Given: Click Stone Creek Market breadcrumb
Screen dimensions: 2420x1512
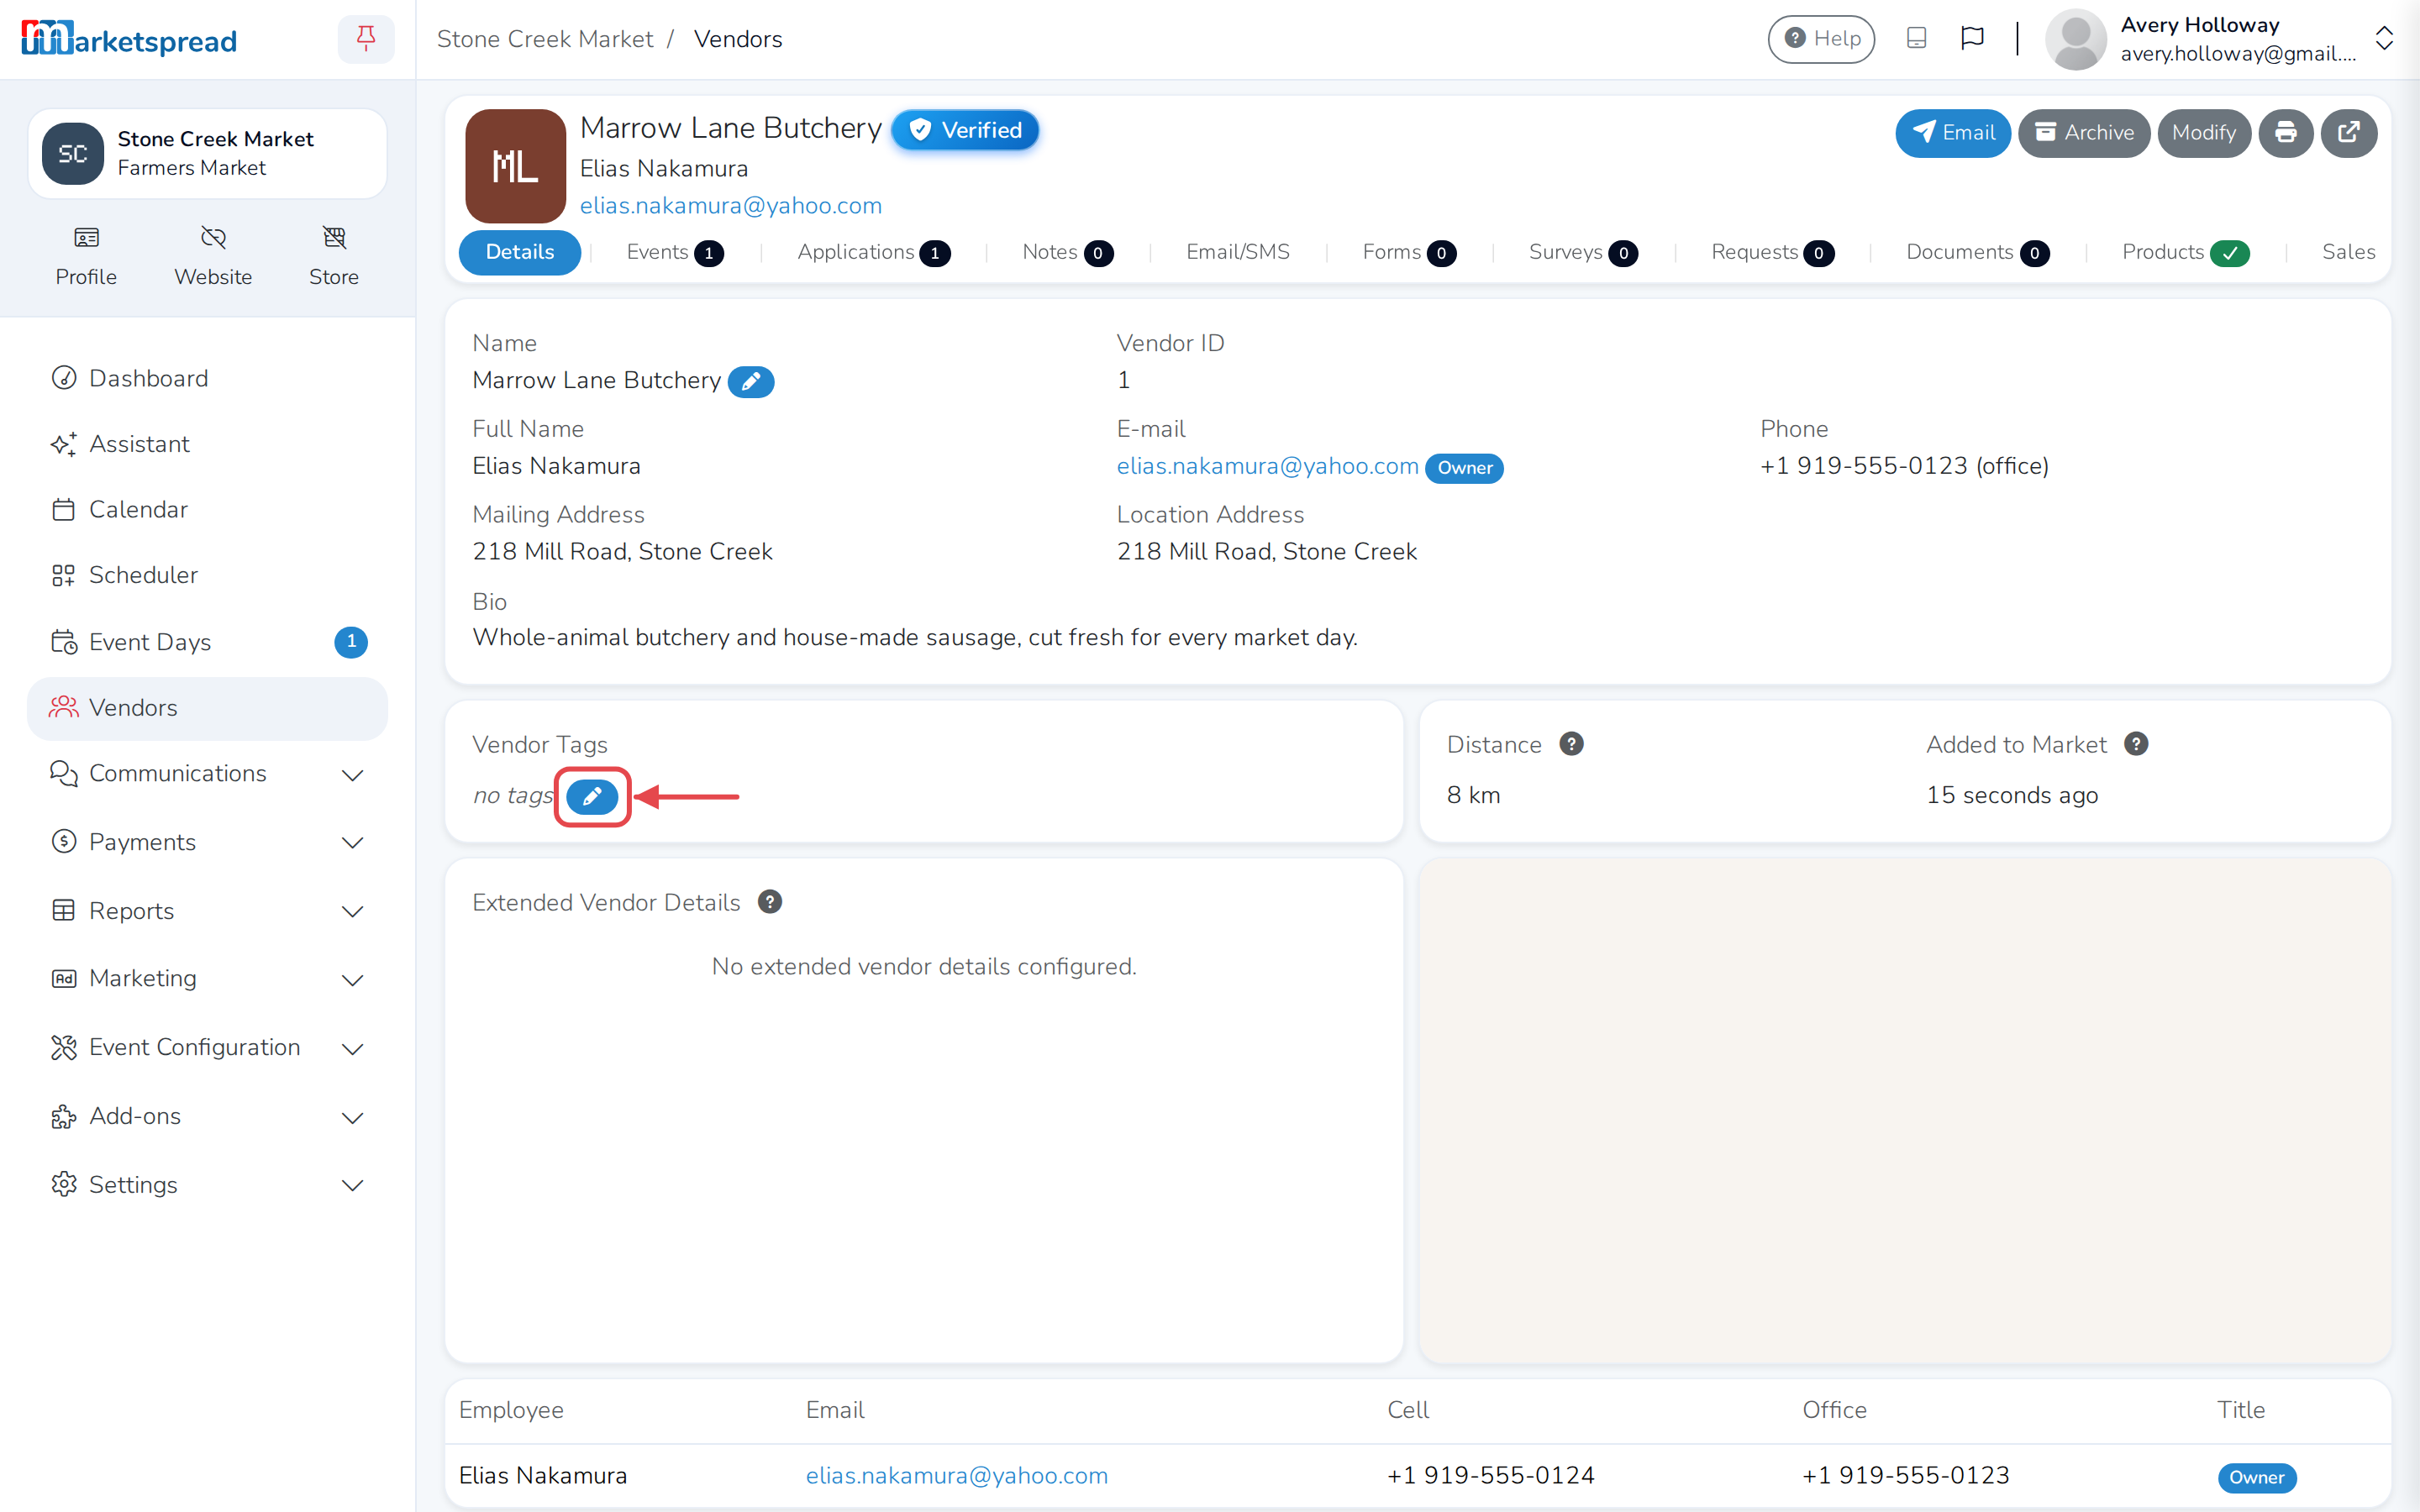Looking at the screenshot, I should 544,39.
